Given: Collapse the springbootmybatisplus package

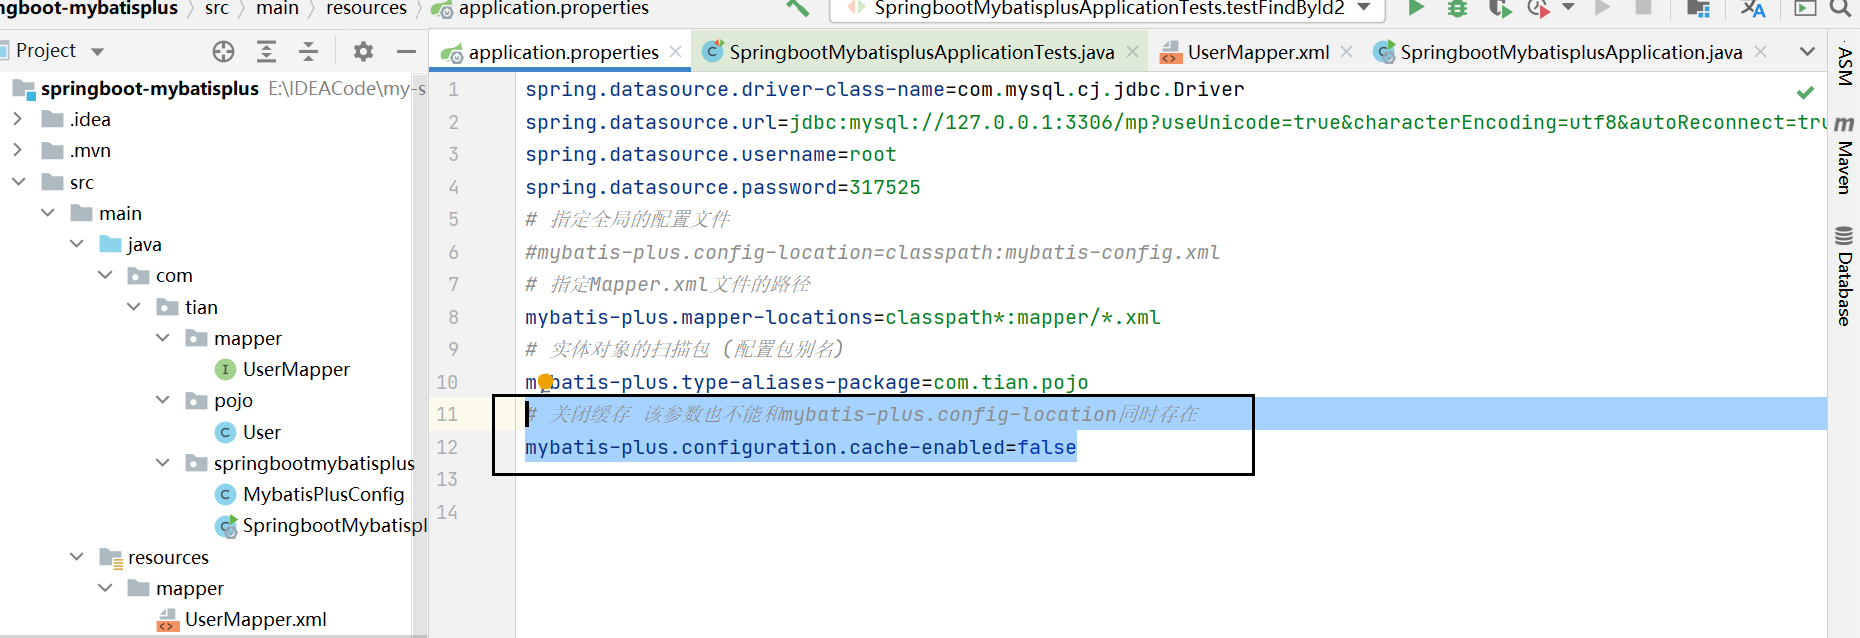Looking at the screenshot, I should coord(163,463).
